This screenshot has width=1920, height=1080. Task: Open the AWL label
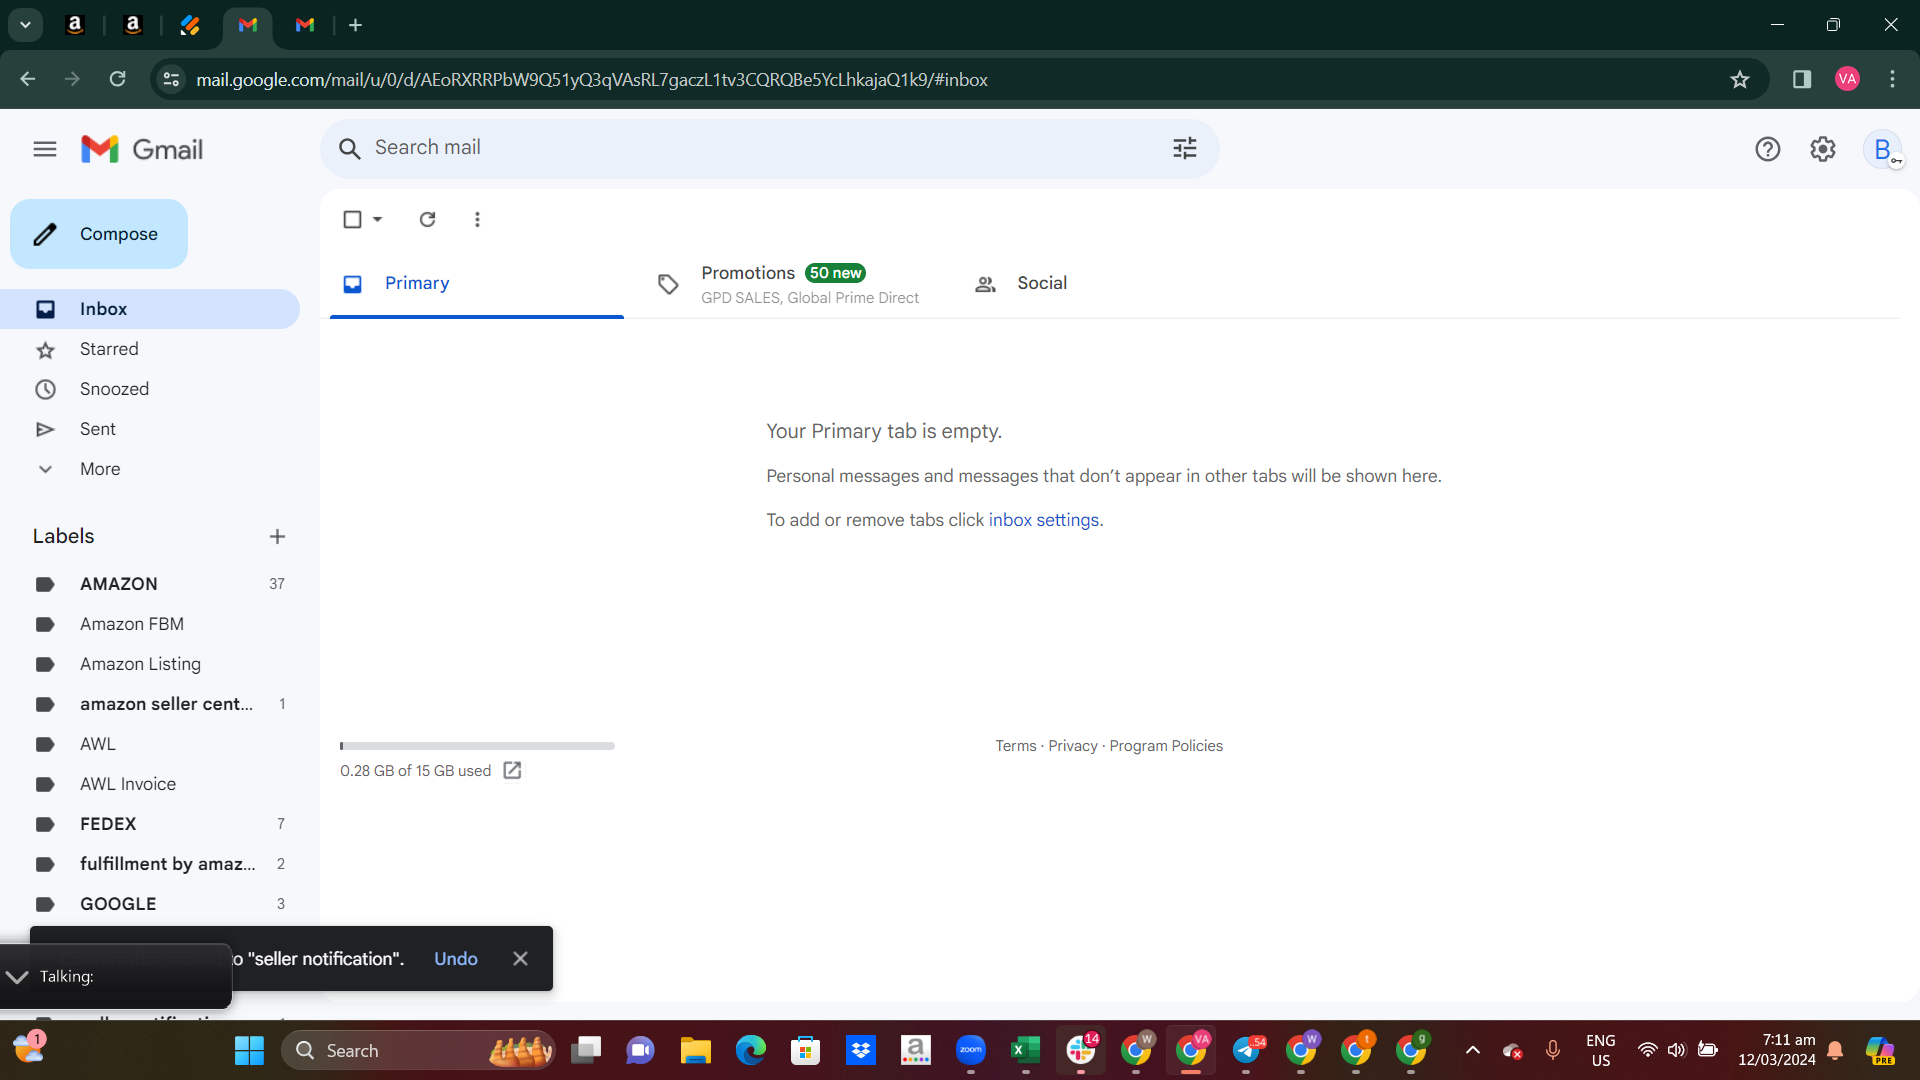(150, 744)
